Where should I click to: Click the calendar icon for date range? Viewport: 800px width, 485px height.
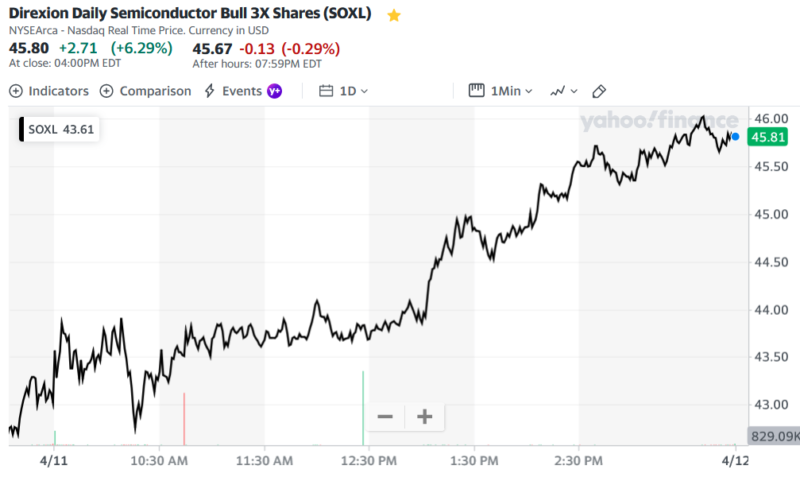[x=326, y=91]
